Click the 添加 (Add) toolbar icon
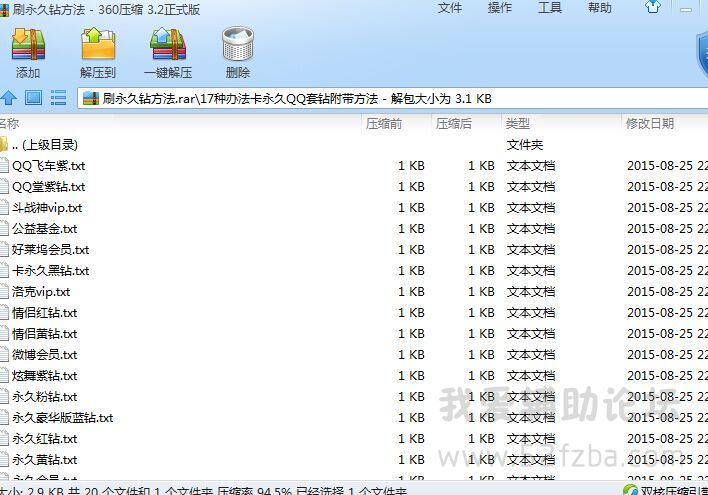This screenshot has height=495, width=708. click(28, 44)
